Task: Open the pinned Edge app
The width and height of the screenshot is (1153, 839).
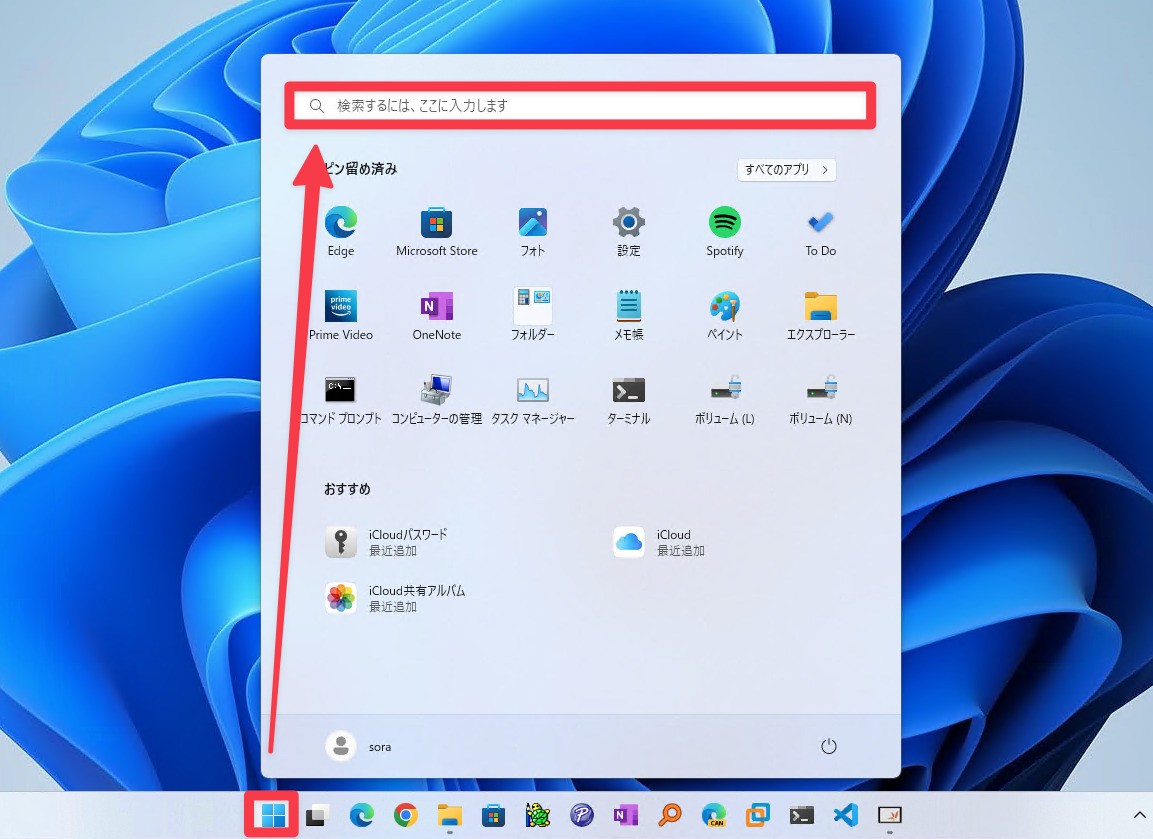Action: pyautogui.click(x=340, y=231)
